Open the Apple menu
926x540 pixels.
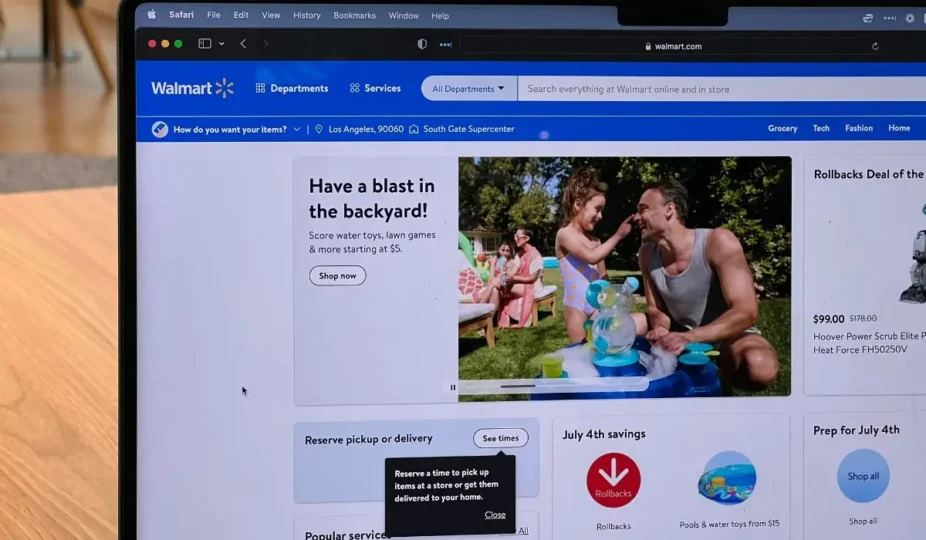click(x=152, y=16)
